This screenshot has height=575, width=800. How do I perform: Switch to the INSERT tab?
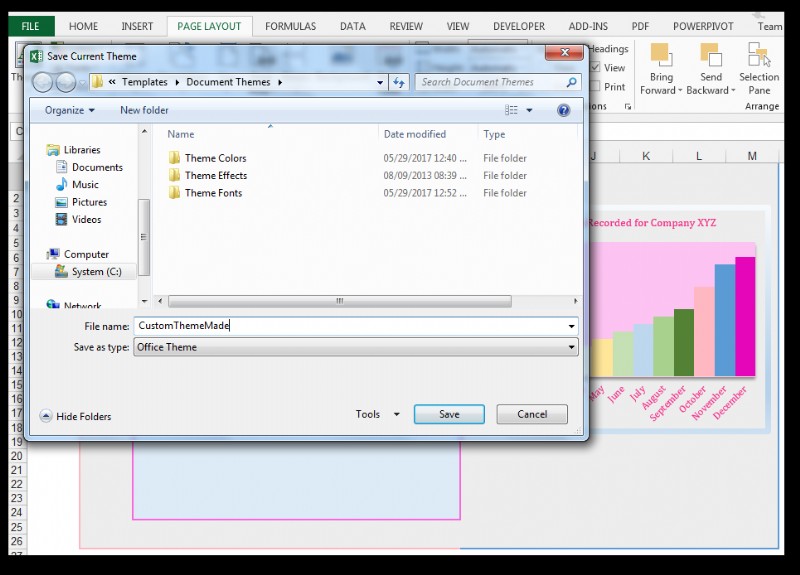[x=137, y=26]
